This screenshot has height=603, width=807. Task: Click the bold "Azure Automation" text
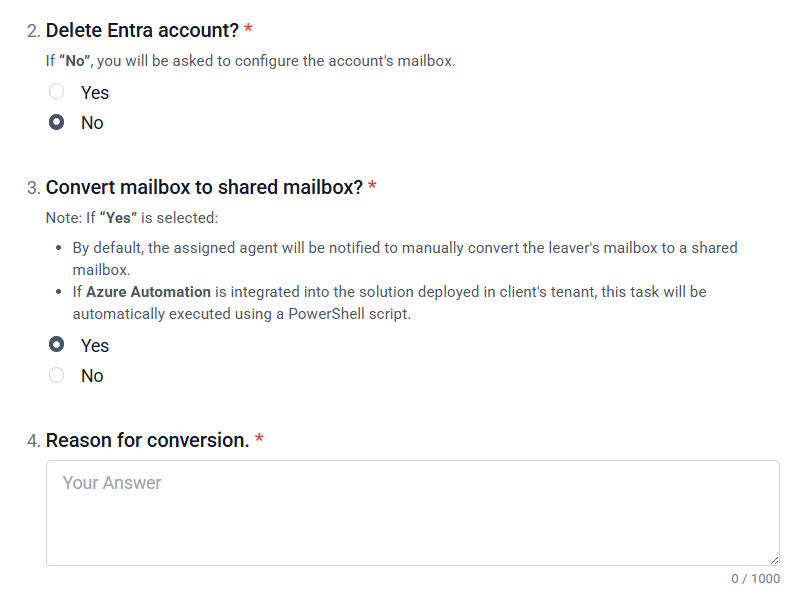click(x=148, y=292)
